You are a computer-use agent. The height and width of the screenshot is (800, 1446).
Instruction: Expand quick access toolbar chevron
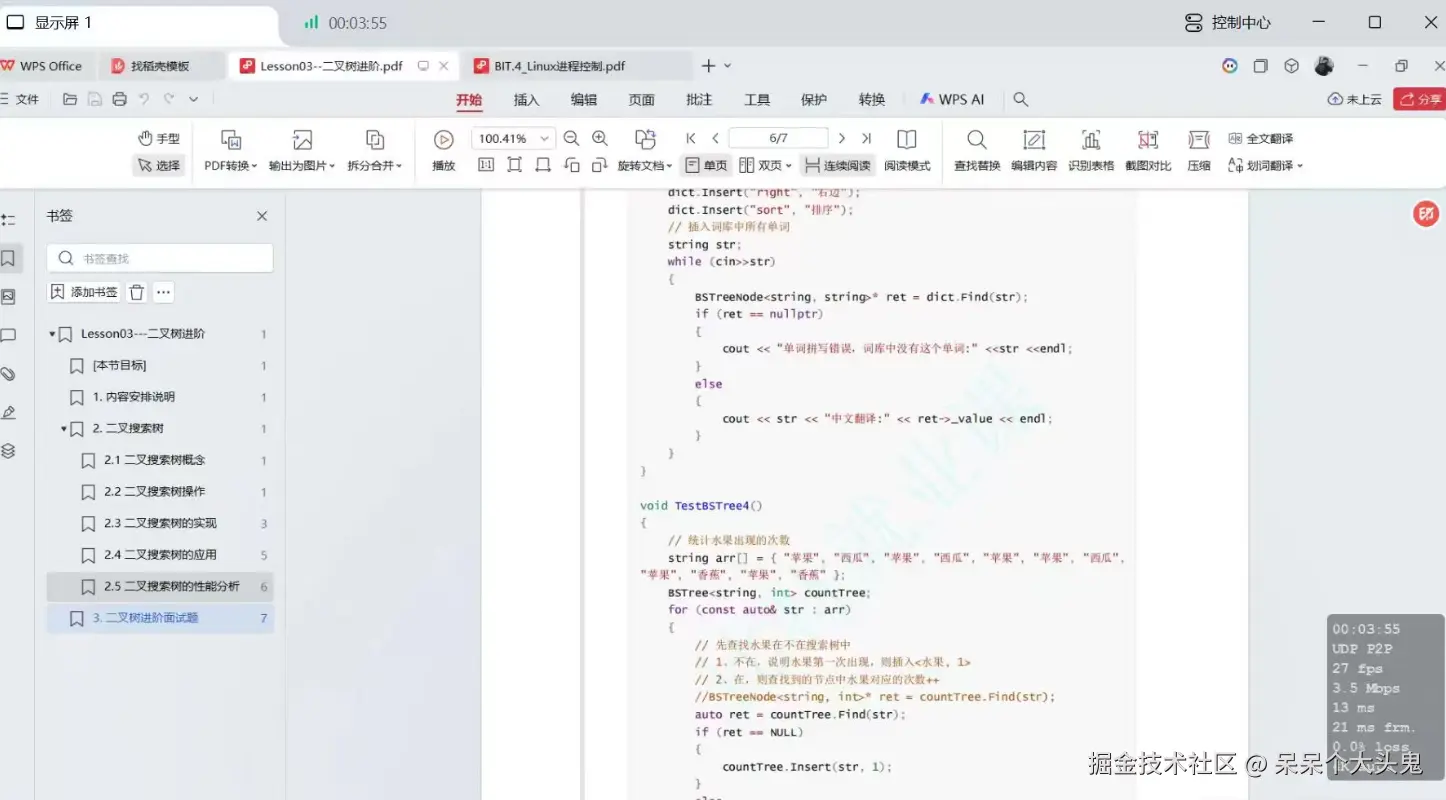[194, 100]
